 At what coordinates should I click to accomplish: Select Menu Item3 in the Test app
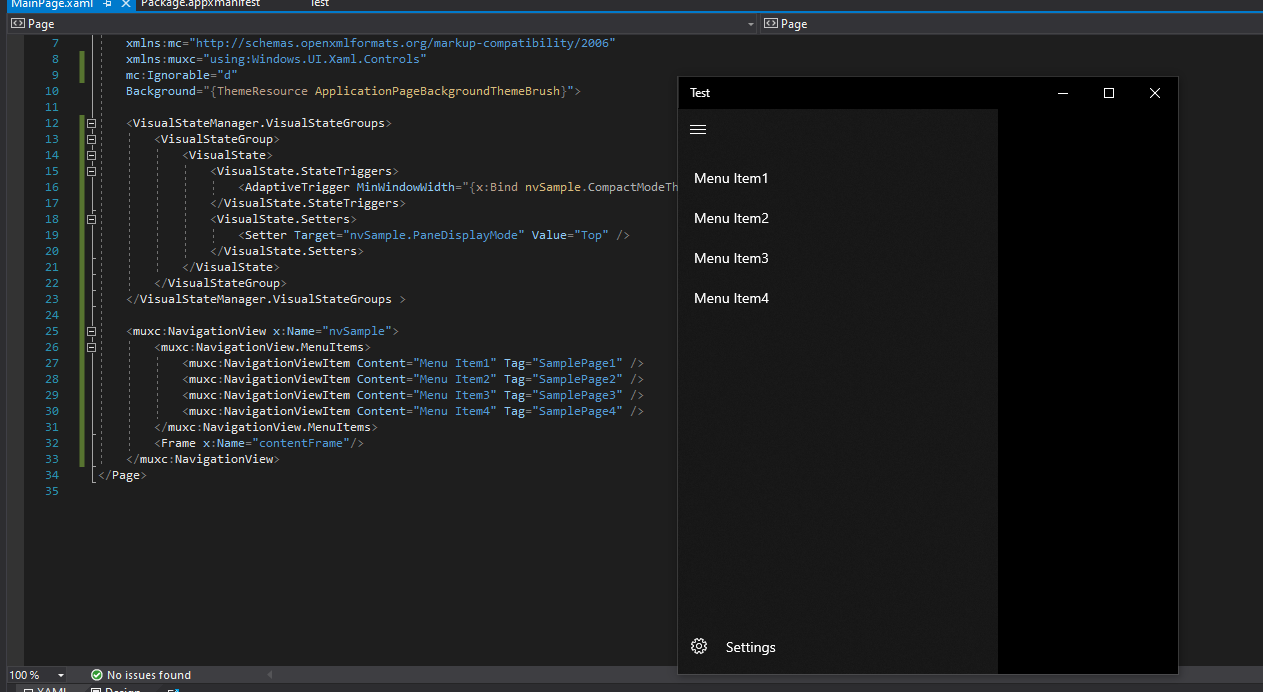pyautogui.click(x=731, y=258)
